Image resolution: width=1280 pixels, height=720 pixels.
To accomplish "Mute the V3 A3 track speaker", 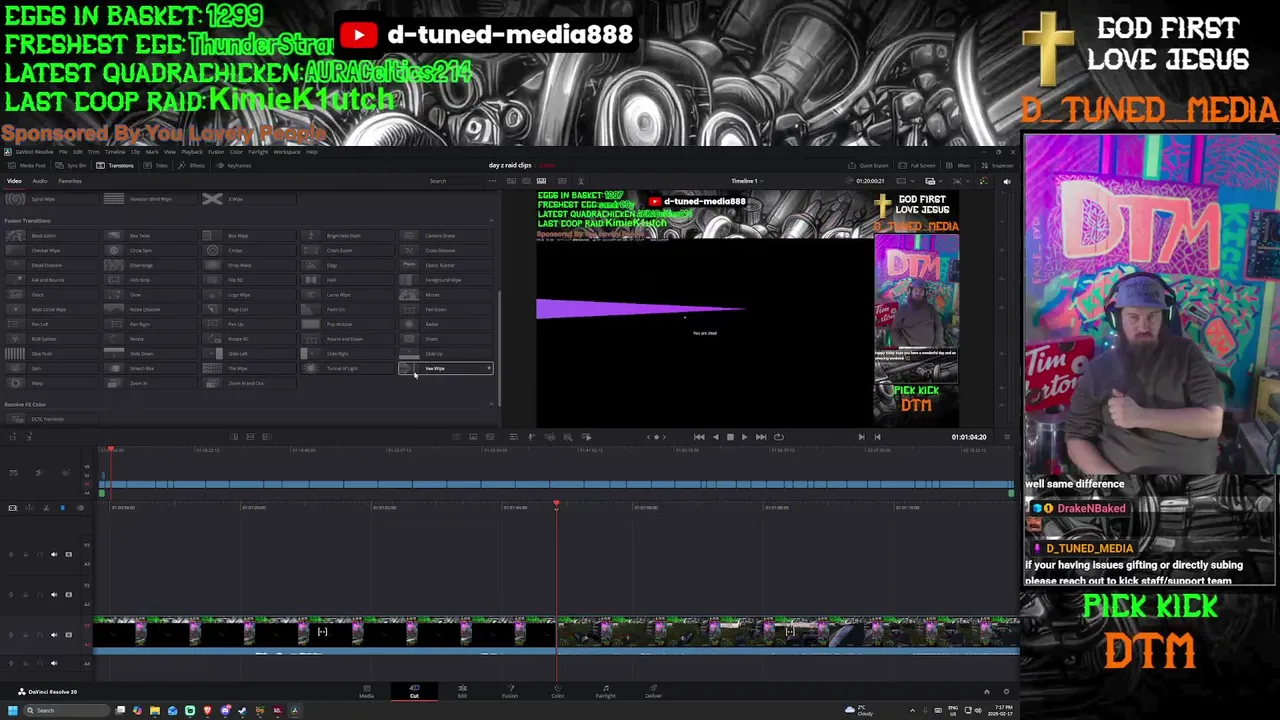I will (54, 554).
